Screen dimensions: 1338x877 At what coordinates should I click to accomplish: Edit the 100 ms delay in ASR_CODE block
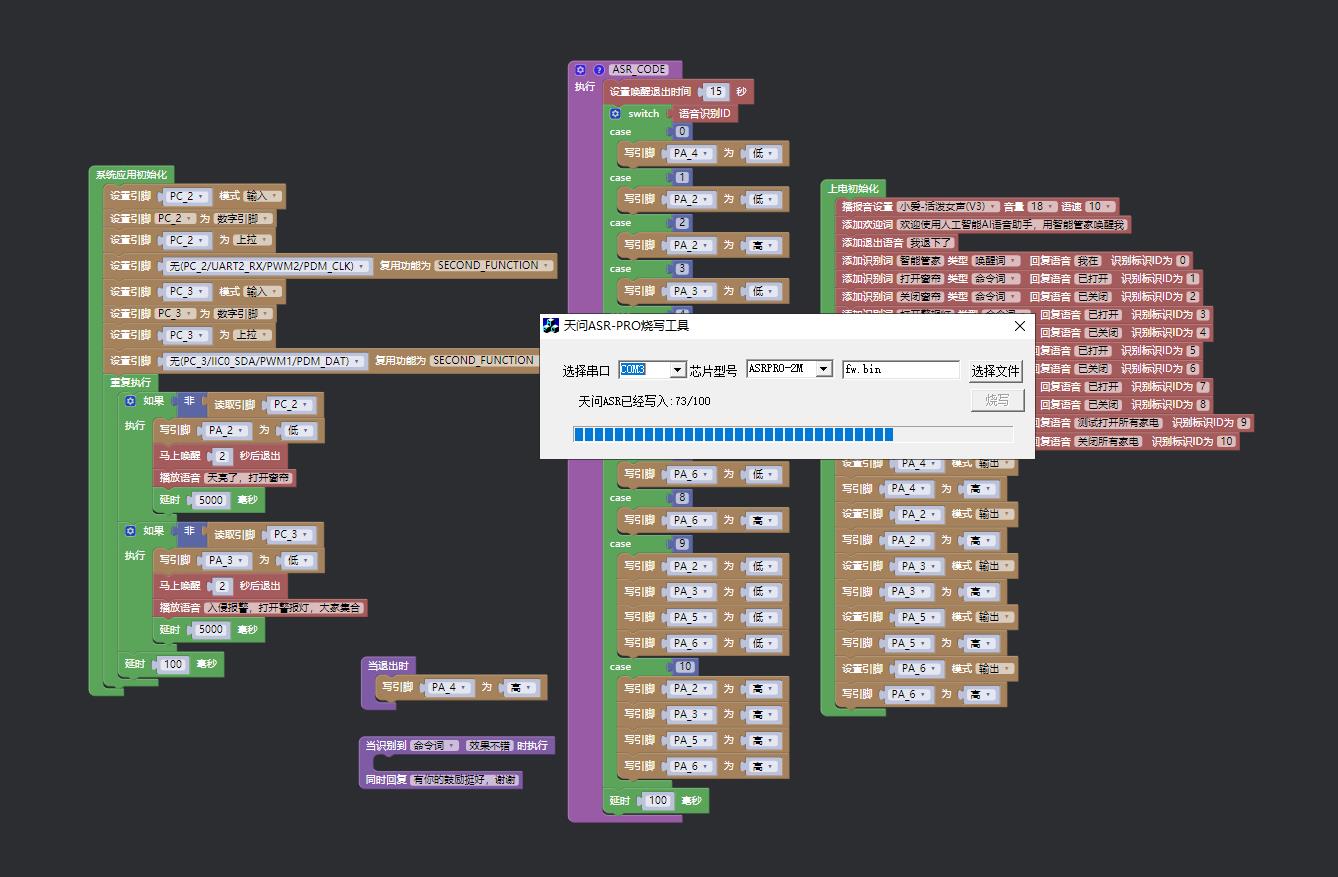657,800
